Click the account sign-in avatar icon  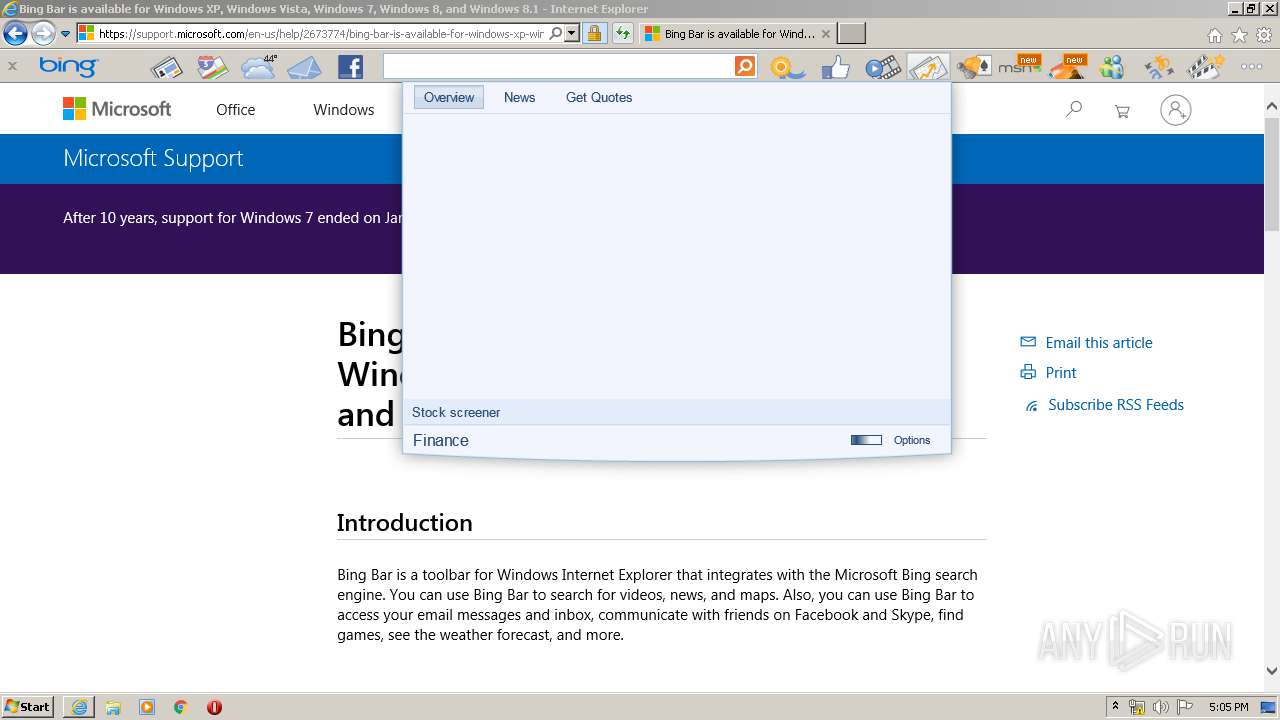pyautogui.click(x=1176, y=110)
